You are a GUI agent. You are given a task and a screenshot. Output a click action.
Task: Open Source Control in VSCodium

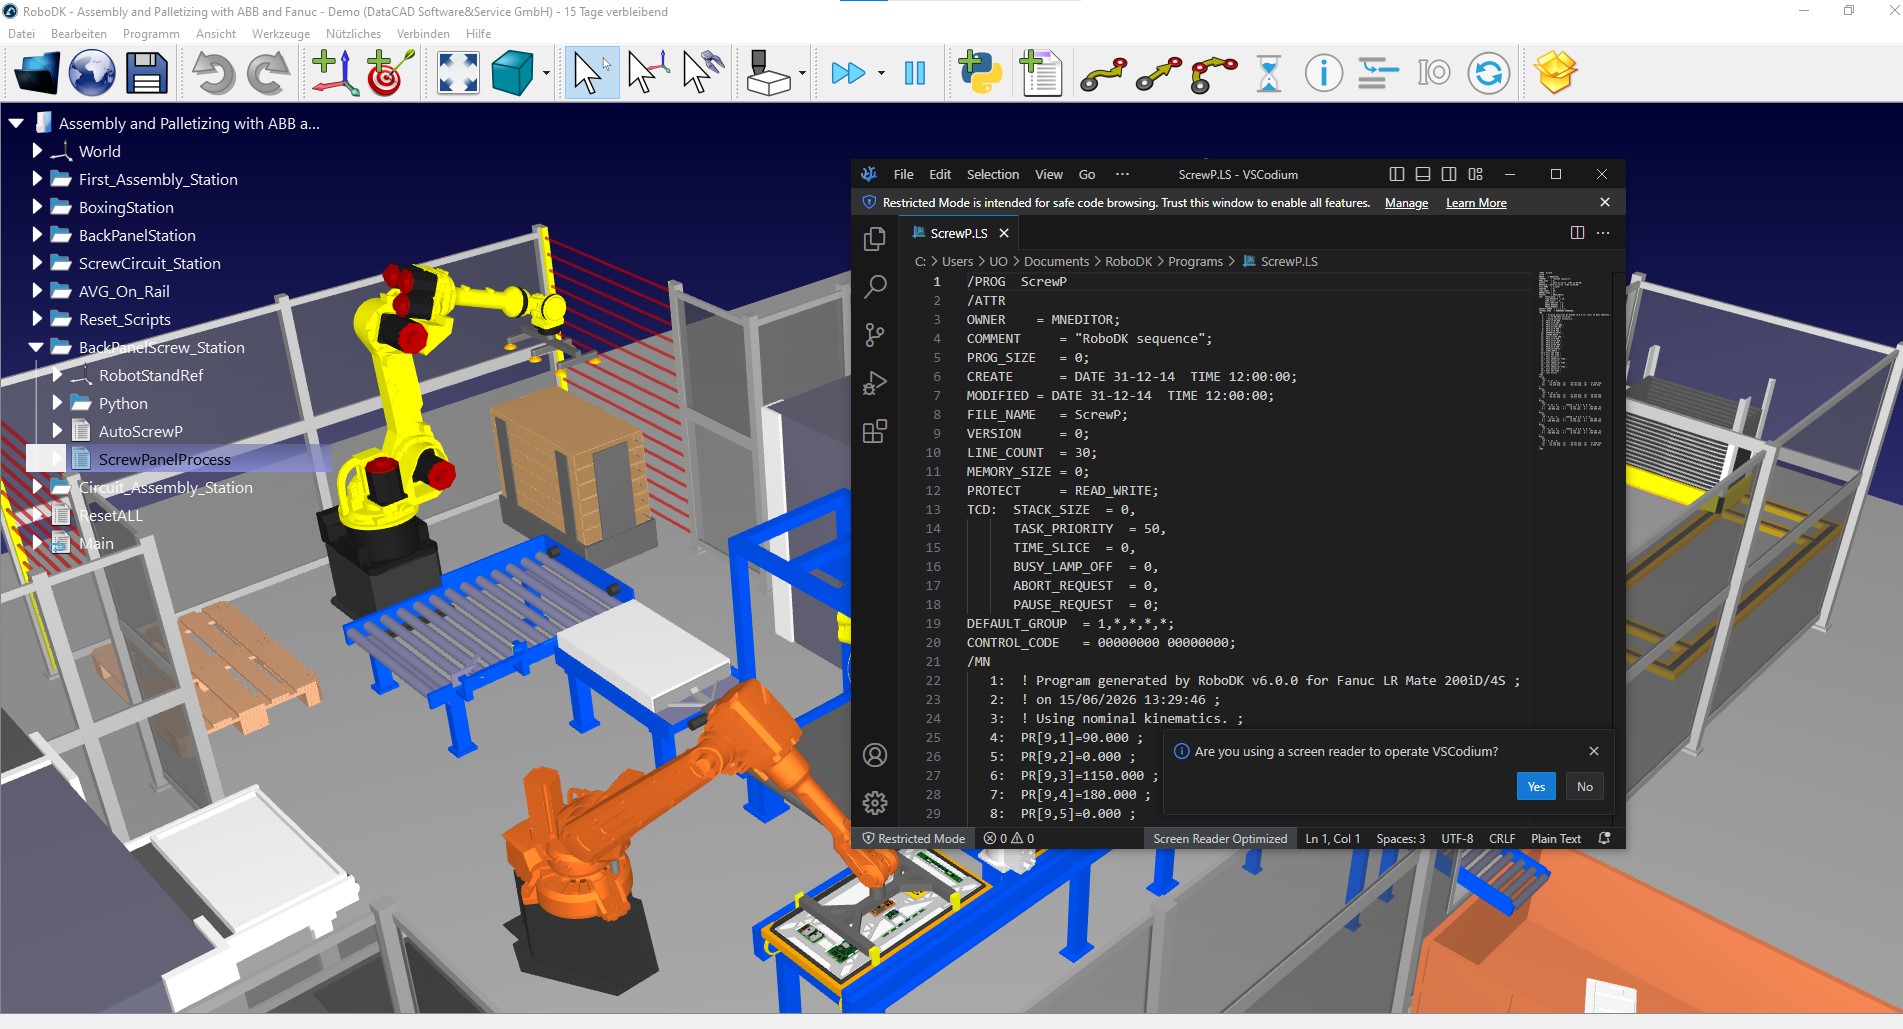[875, 335]
